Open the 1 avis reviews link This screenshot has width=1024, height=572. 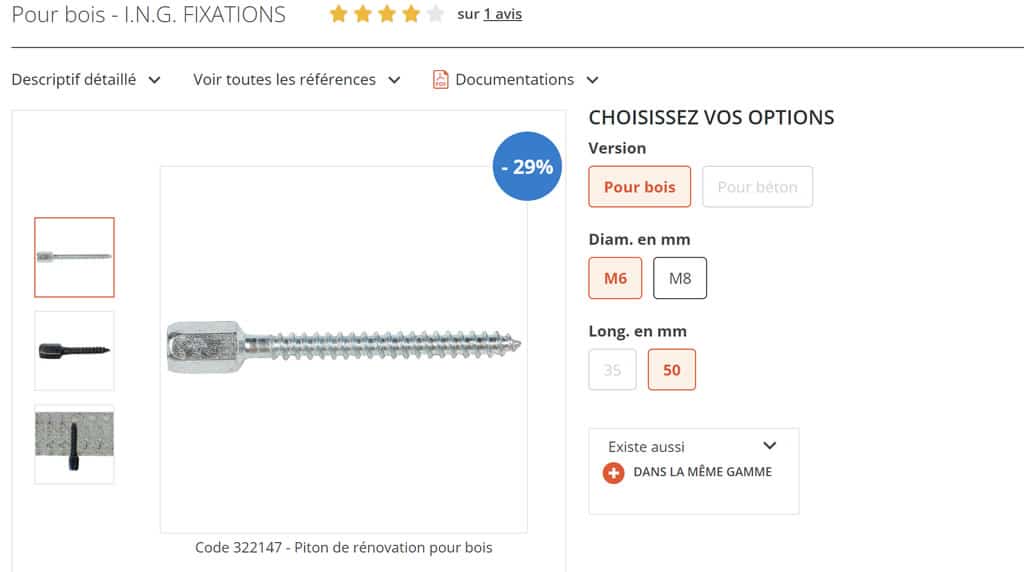pyautogui.click(x=502, y=14)
